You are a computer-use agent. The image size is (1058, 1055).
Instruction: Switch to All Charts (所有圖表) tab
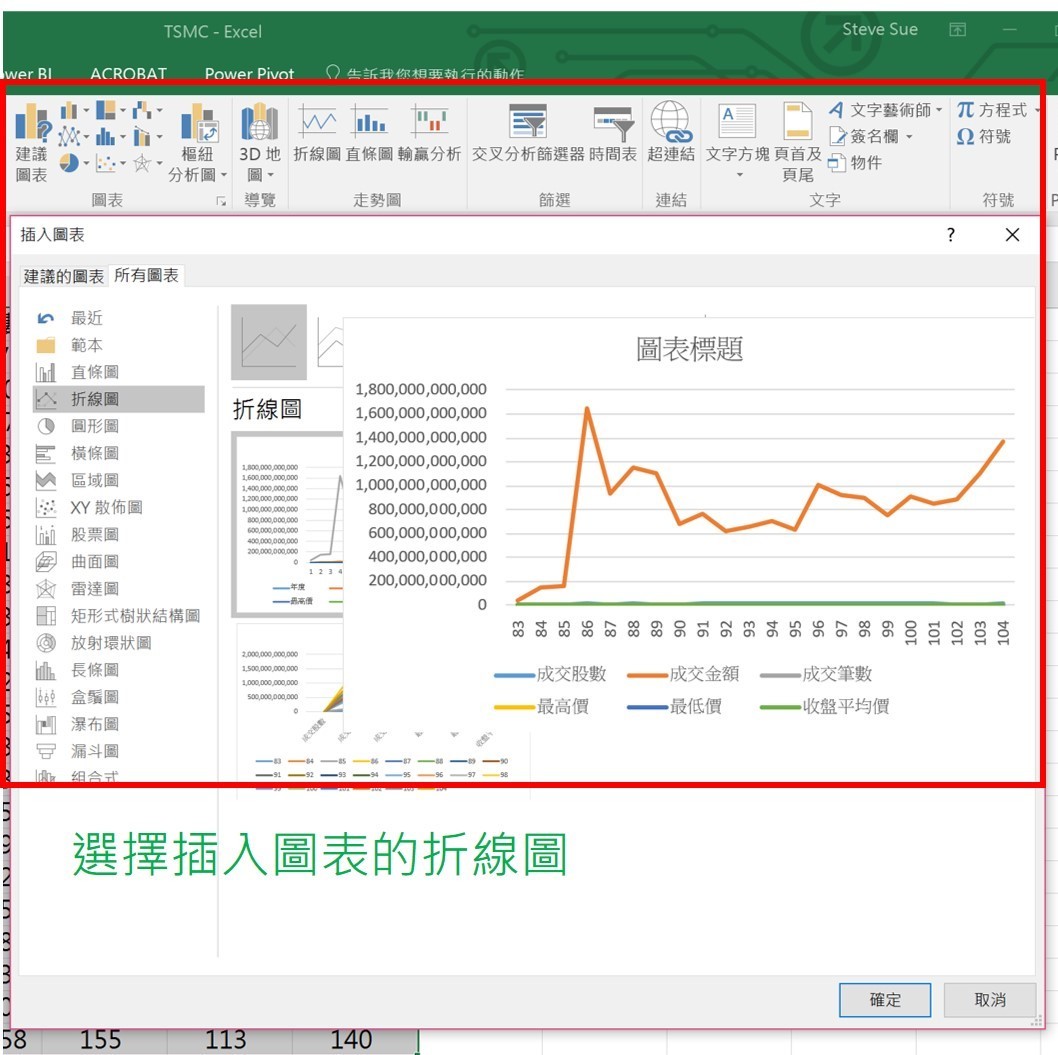tap(146, 275)
